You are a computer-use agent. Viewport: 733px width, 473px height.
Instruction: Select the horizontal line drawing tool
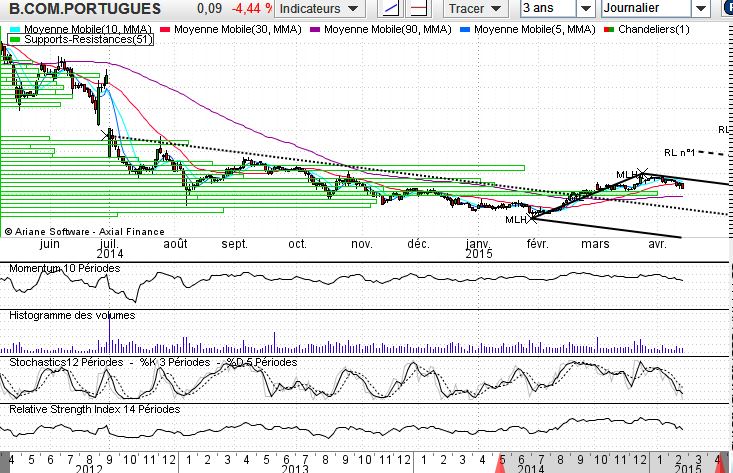[x=420, y=9]
